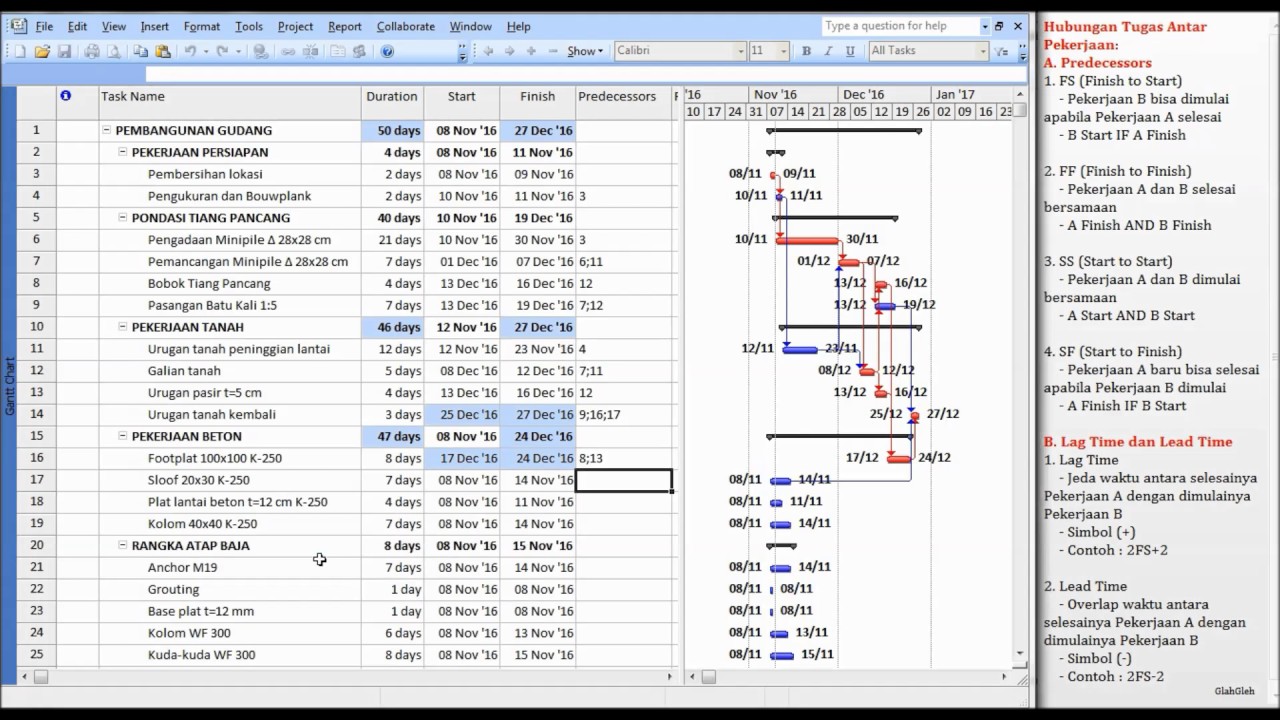Viewport: 1280px width, 720px height.
Task: Open the Show outline level dropdown
Action: pyautogui.click(x=585, y=51)
